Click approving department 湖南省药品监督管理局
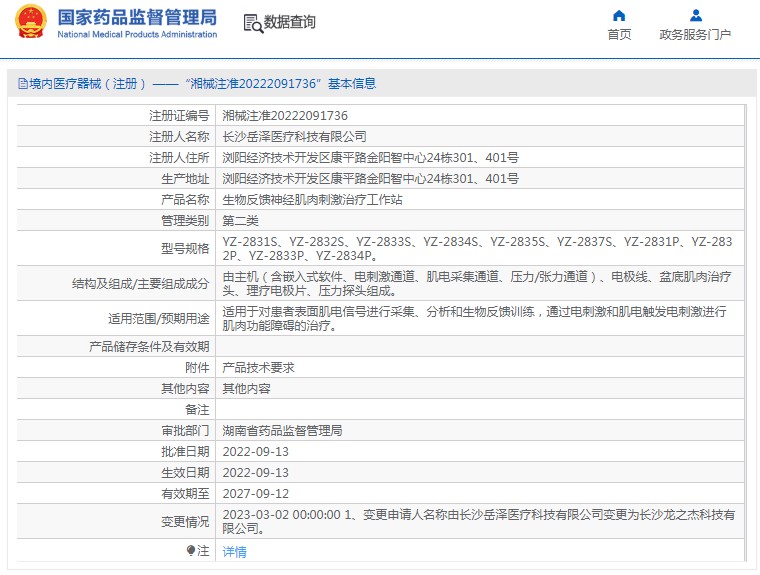Screen dimensions: 760x575 tap(282, 431)
